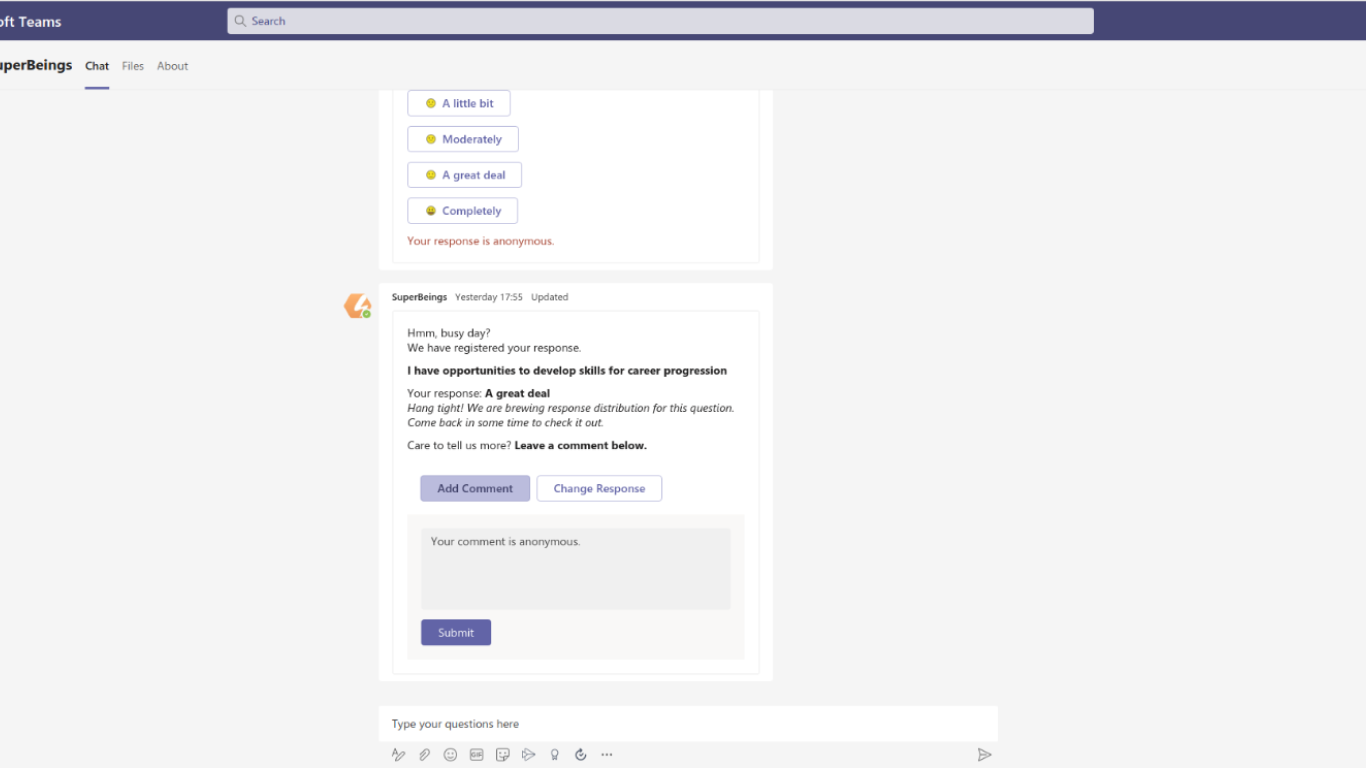Click 'Leave a comment below.' text

pos(581,446)
